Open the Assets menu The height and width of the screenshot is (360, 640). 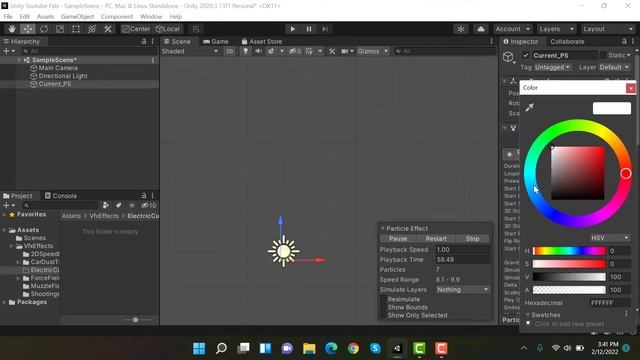(x=45, y=16)
